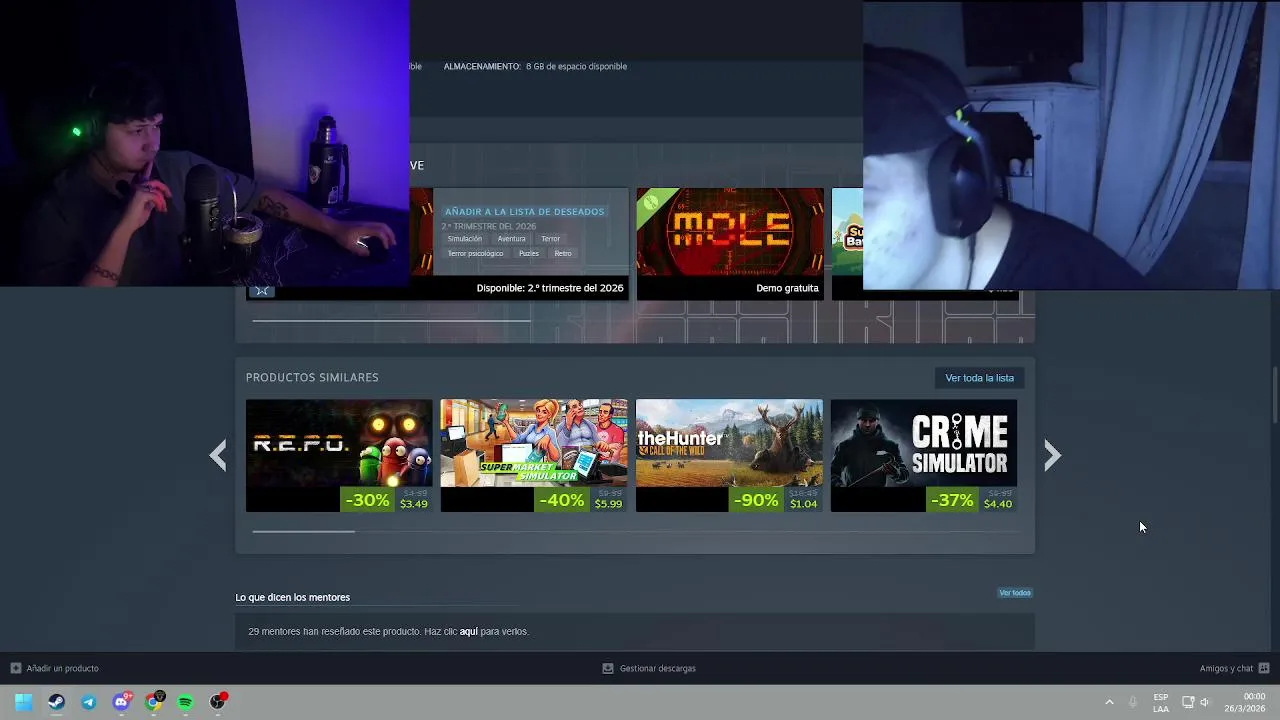The width and height of the screenshot is (1280, 720).
Task: Show next similar products with right arrow
Action: (1052, 456)
